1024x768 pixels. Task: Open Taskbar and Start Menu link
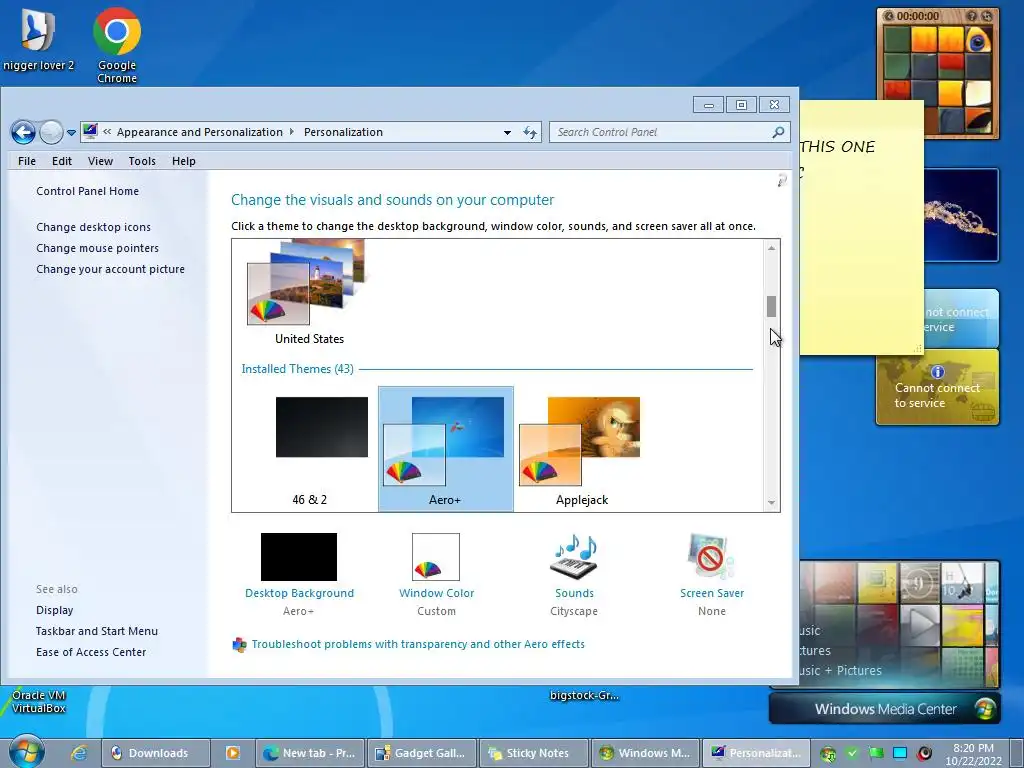click(x=97, y=631)
